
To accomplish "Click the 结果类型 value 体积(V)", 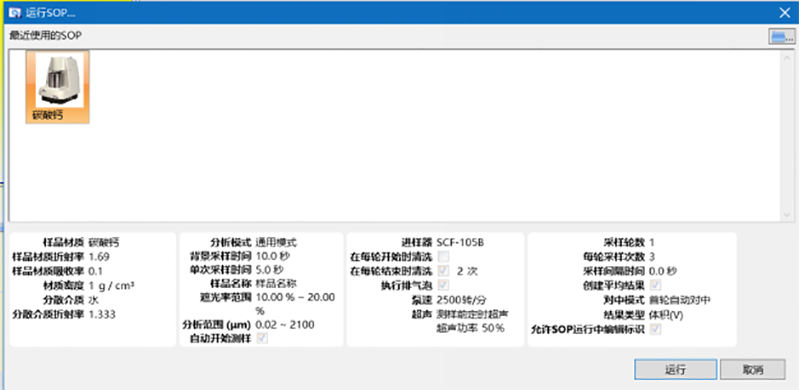I will (x=666, y=315).
